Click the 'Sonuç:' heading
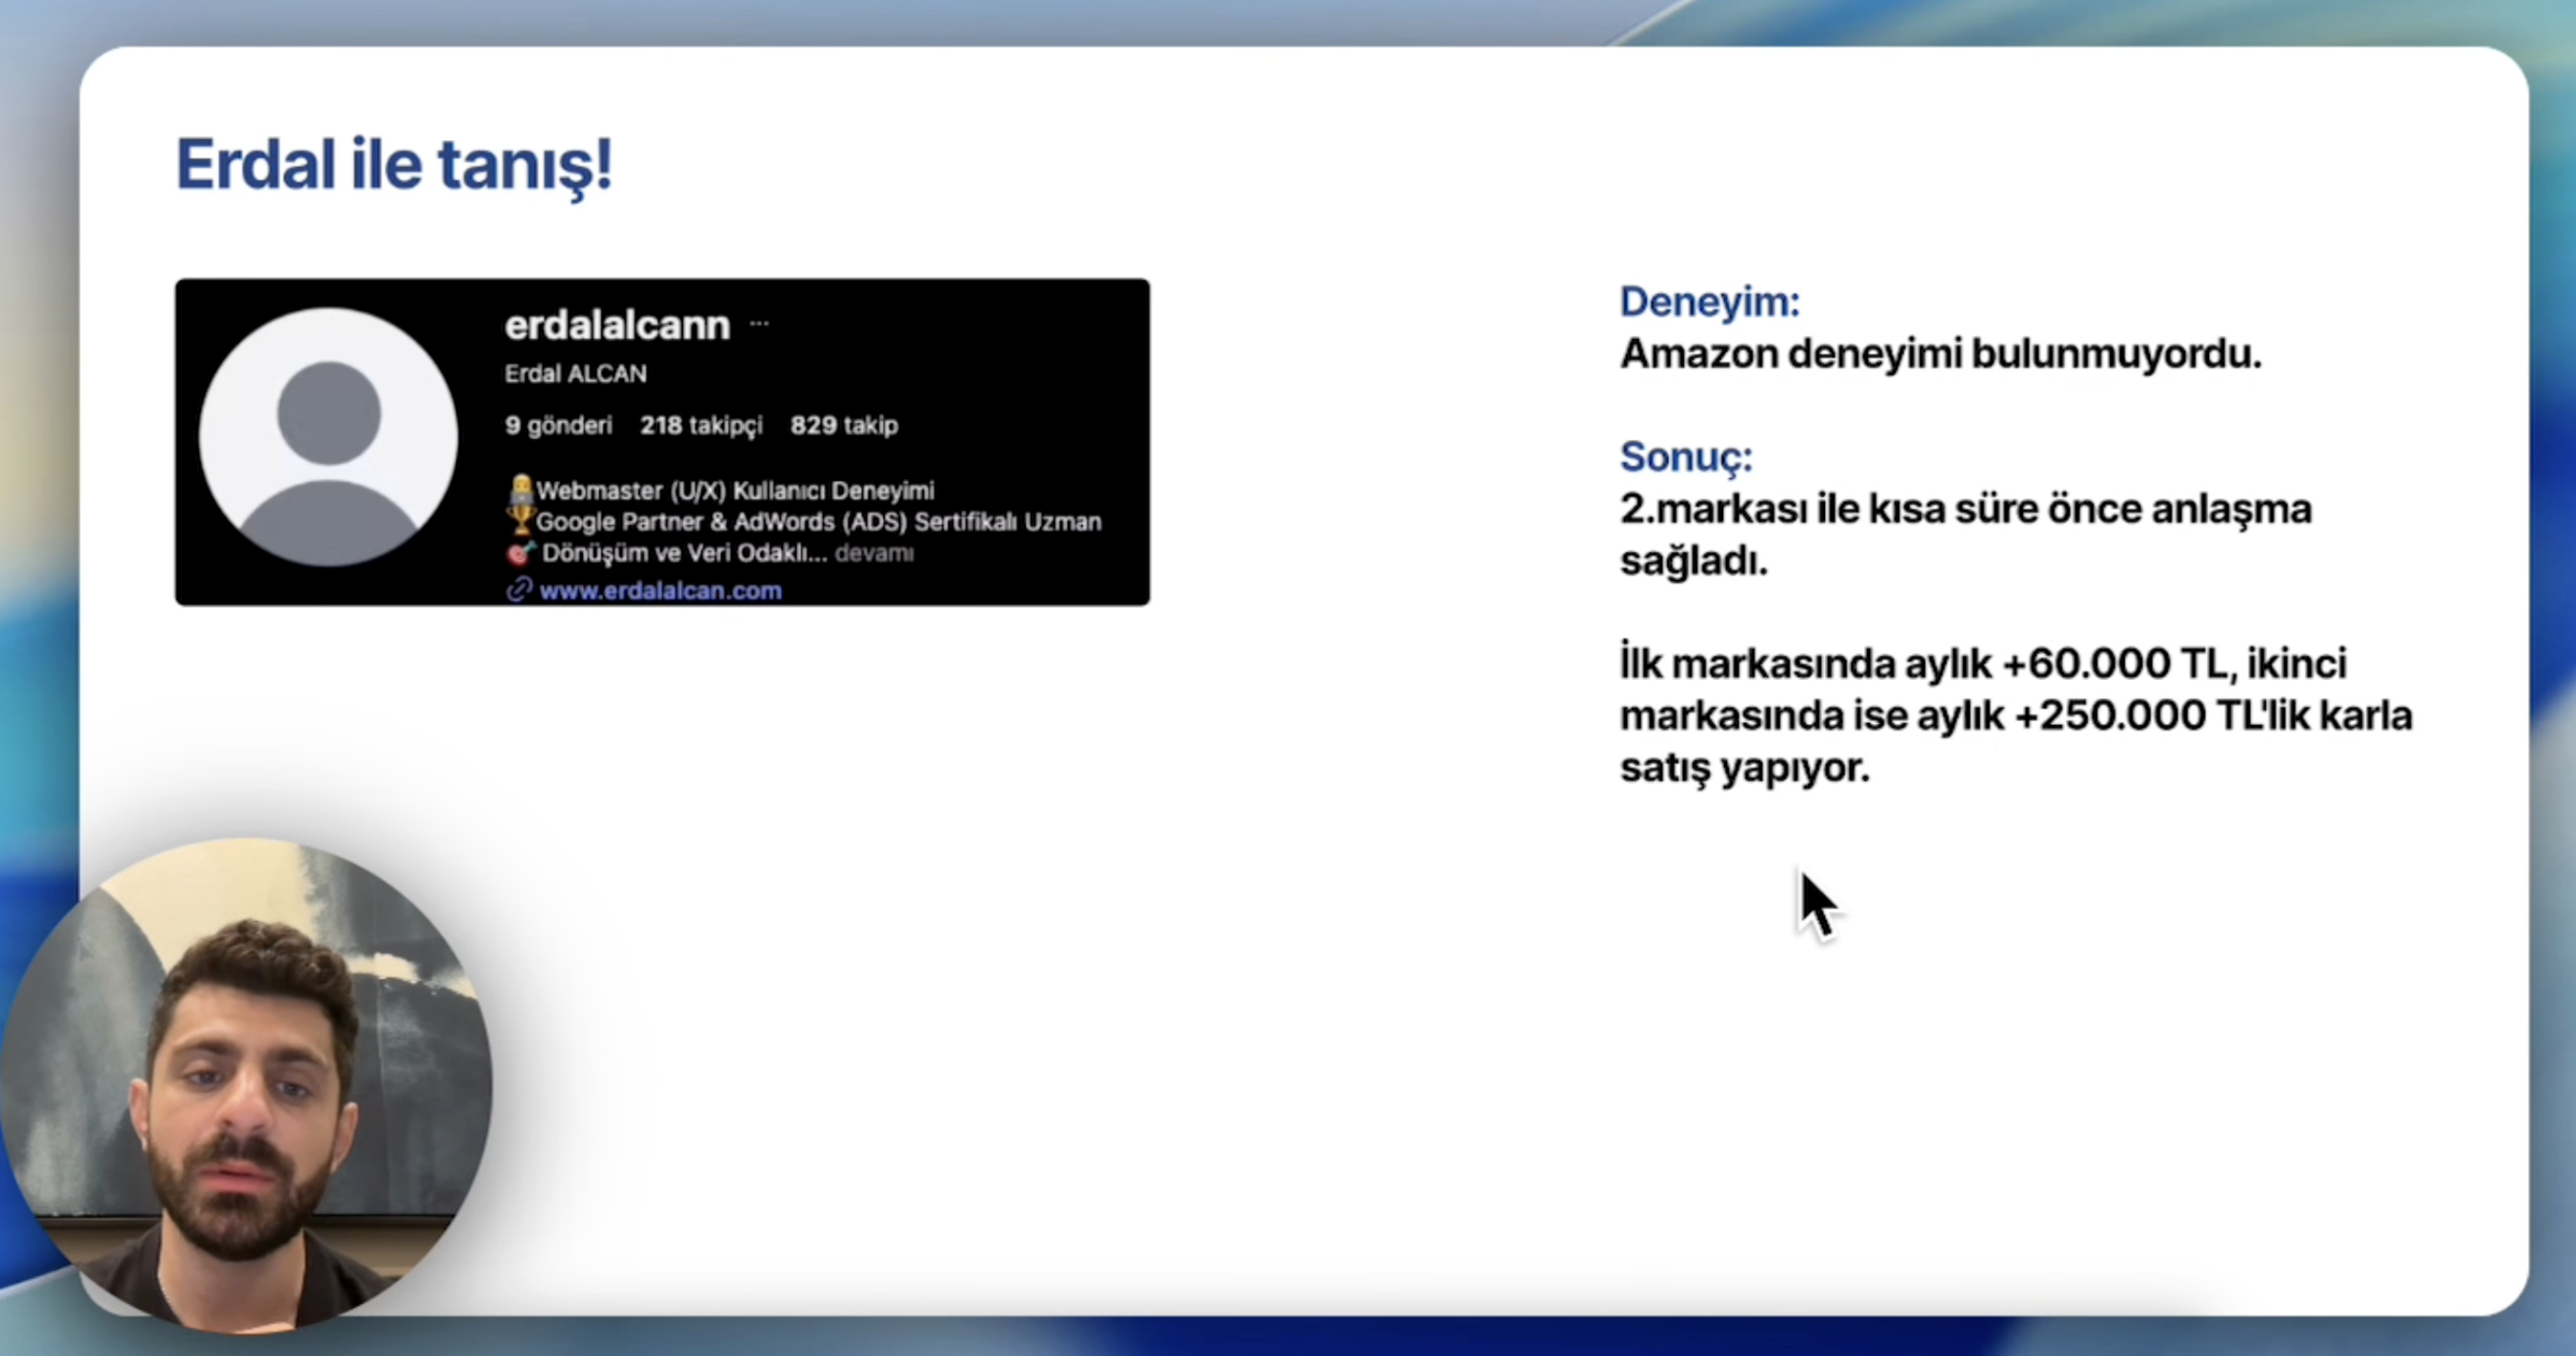The image size is (2576, 1356). 1685,457
